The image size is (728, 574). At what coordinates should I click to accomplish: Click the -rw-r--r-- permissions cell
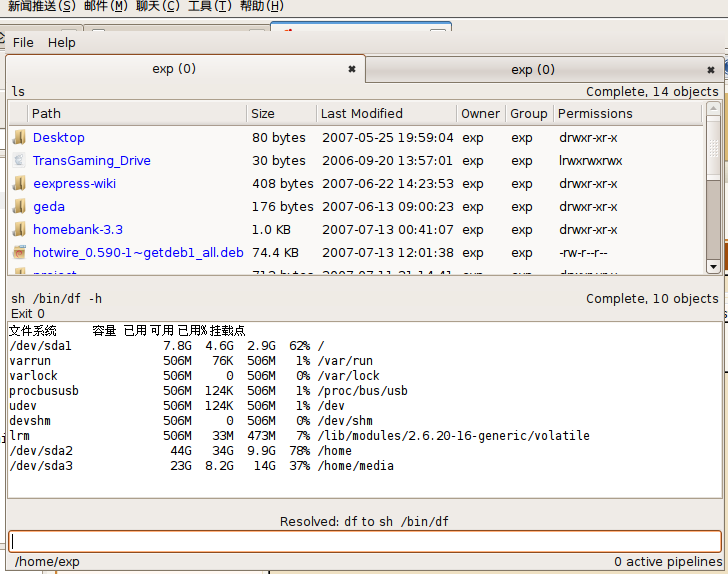(x=583, y=253)
